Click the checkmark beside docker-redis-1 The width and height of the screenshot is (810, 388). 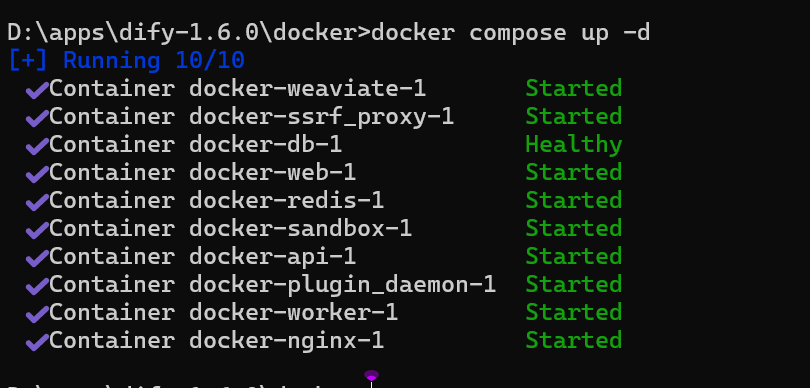tap(37, 202)
